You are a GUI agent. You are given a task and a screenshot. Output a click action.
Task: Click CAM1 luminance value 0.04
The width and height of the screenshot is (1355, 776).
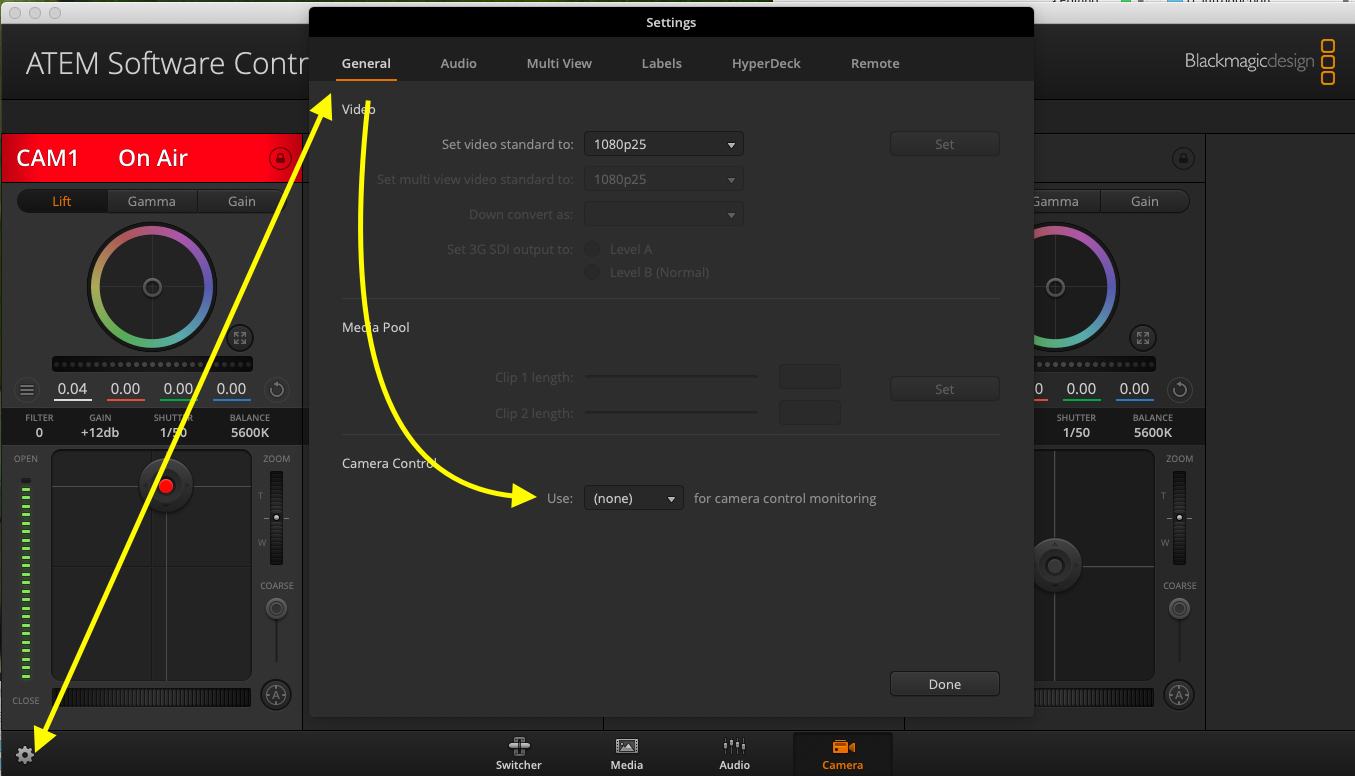tap(72, 389)
